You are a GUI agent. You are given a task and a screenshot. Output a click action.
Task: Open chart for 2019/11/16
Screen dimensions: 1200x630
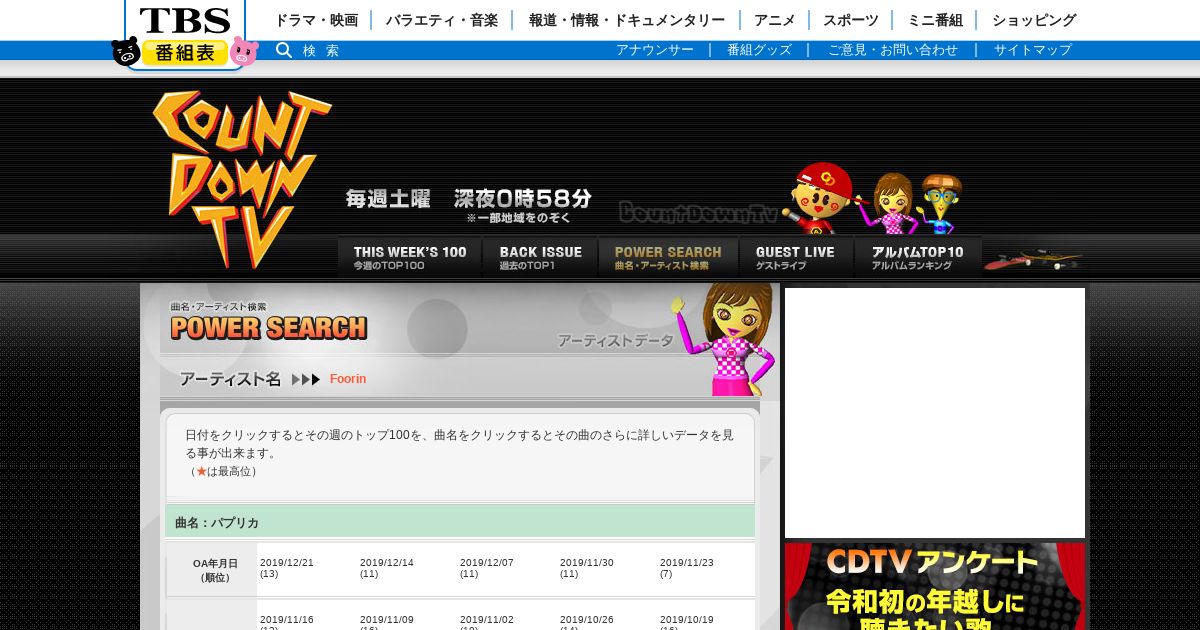point(286,620)
